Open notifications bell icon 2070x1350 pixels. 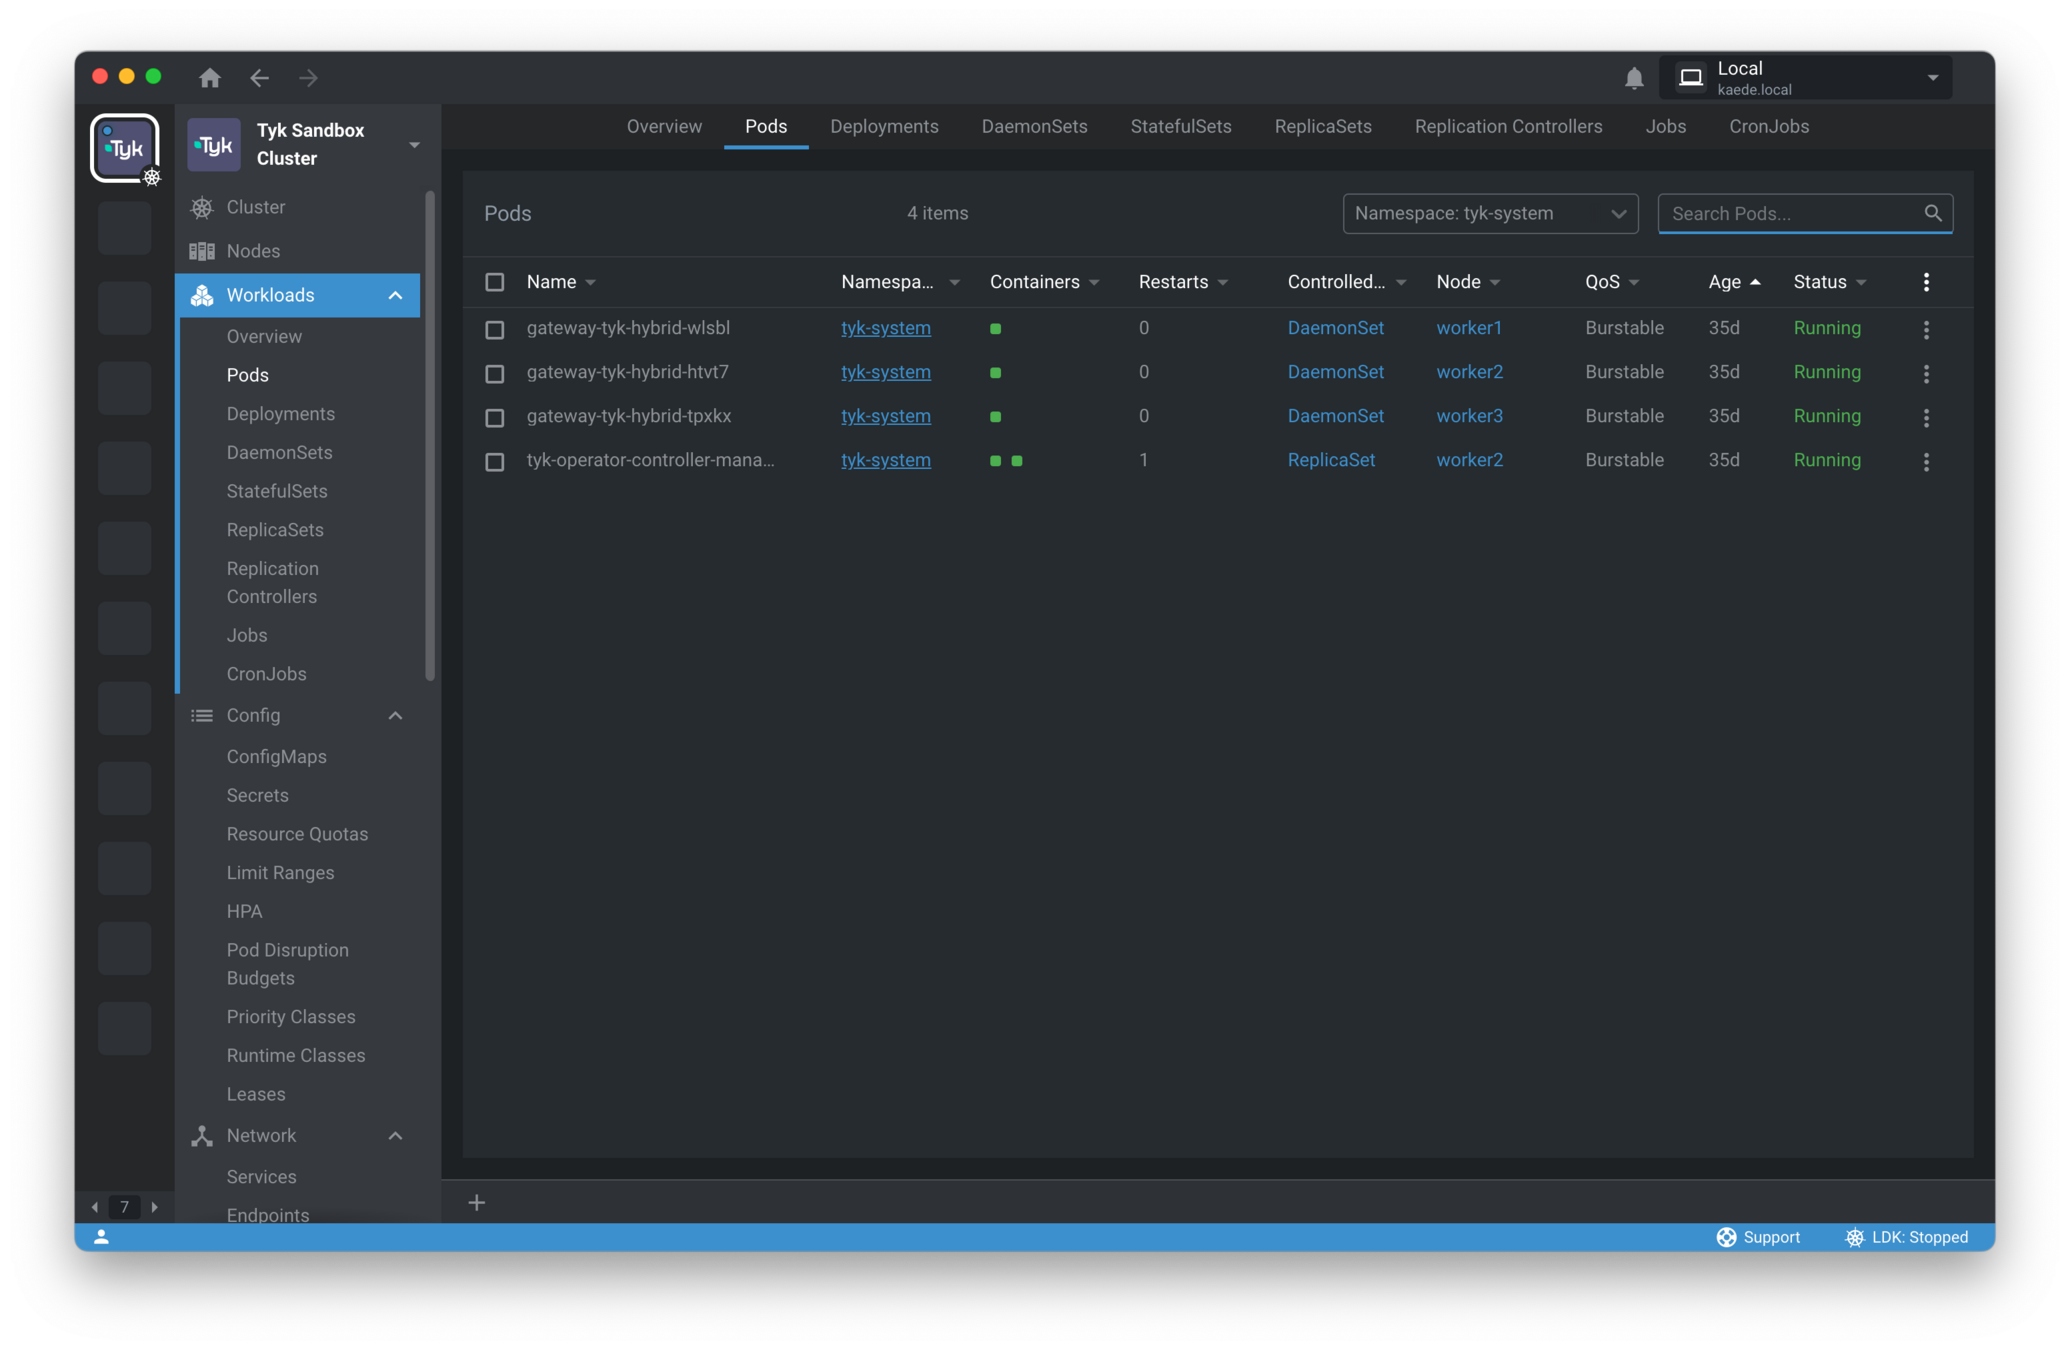pyautogui.click(x=1633, y=78)
